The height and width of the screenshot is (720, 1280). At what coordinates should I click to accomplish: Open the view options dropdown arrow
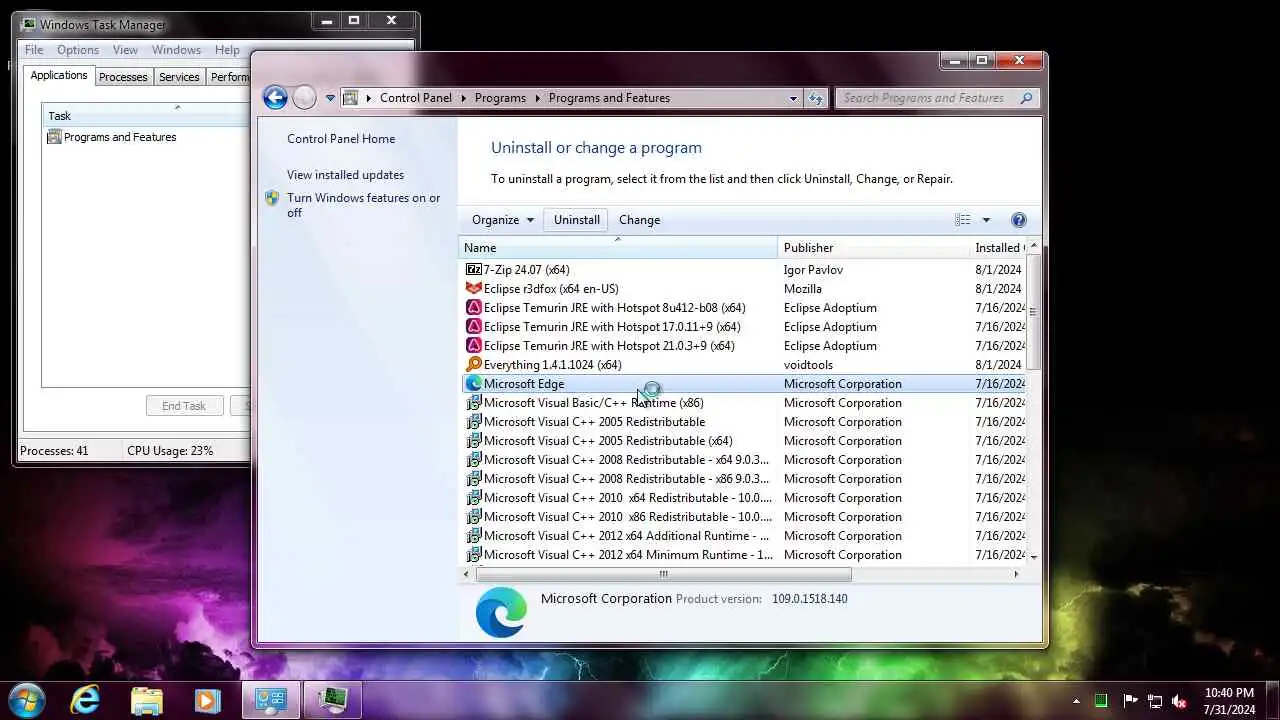click(986, 220)
